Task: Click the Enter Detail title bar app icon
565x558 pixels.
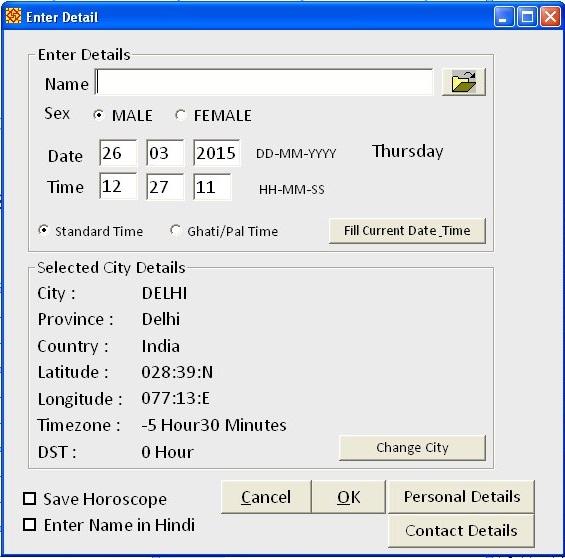Action: (x=13, y=16)
